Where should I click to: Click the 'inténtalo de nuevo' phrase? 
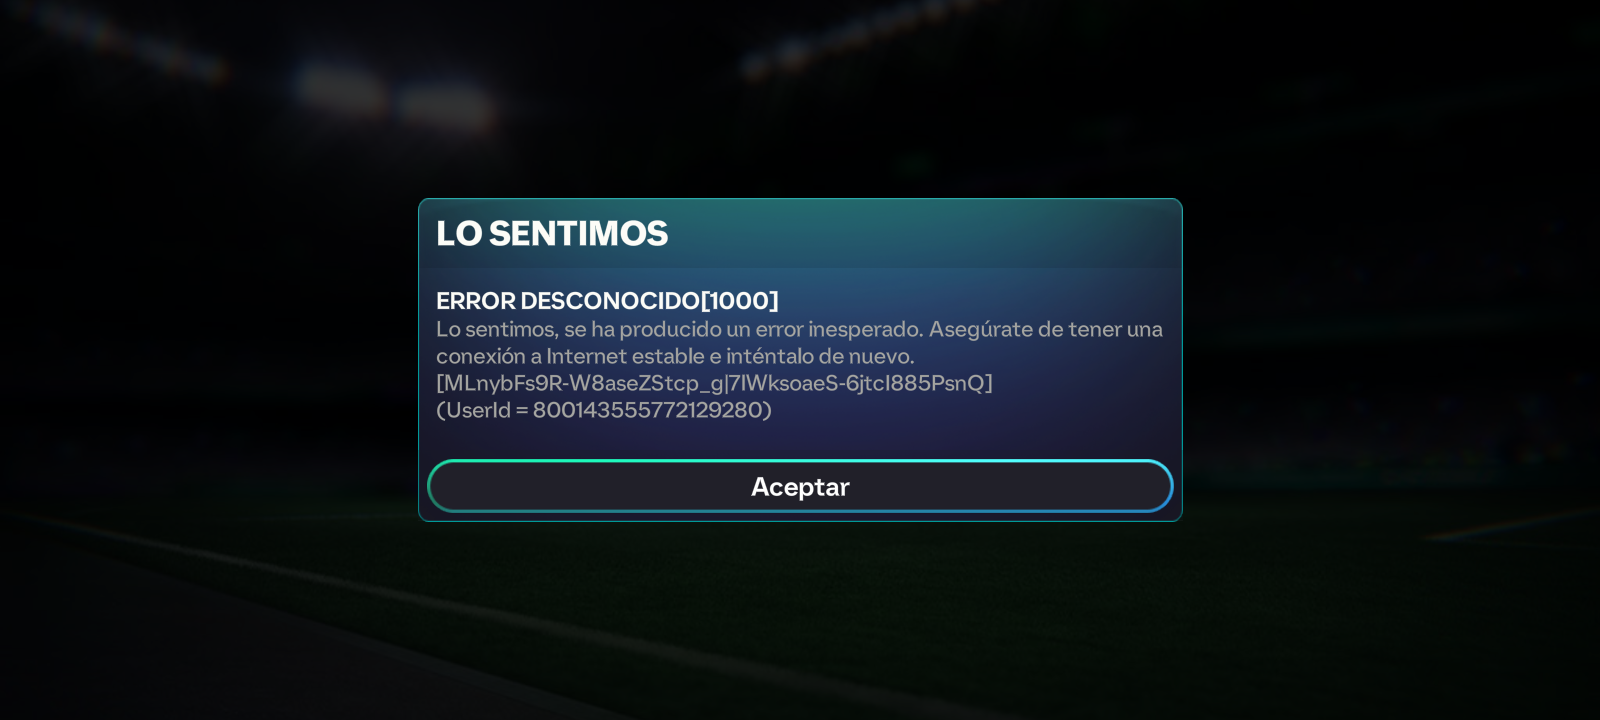[818, 356]
